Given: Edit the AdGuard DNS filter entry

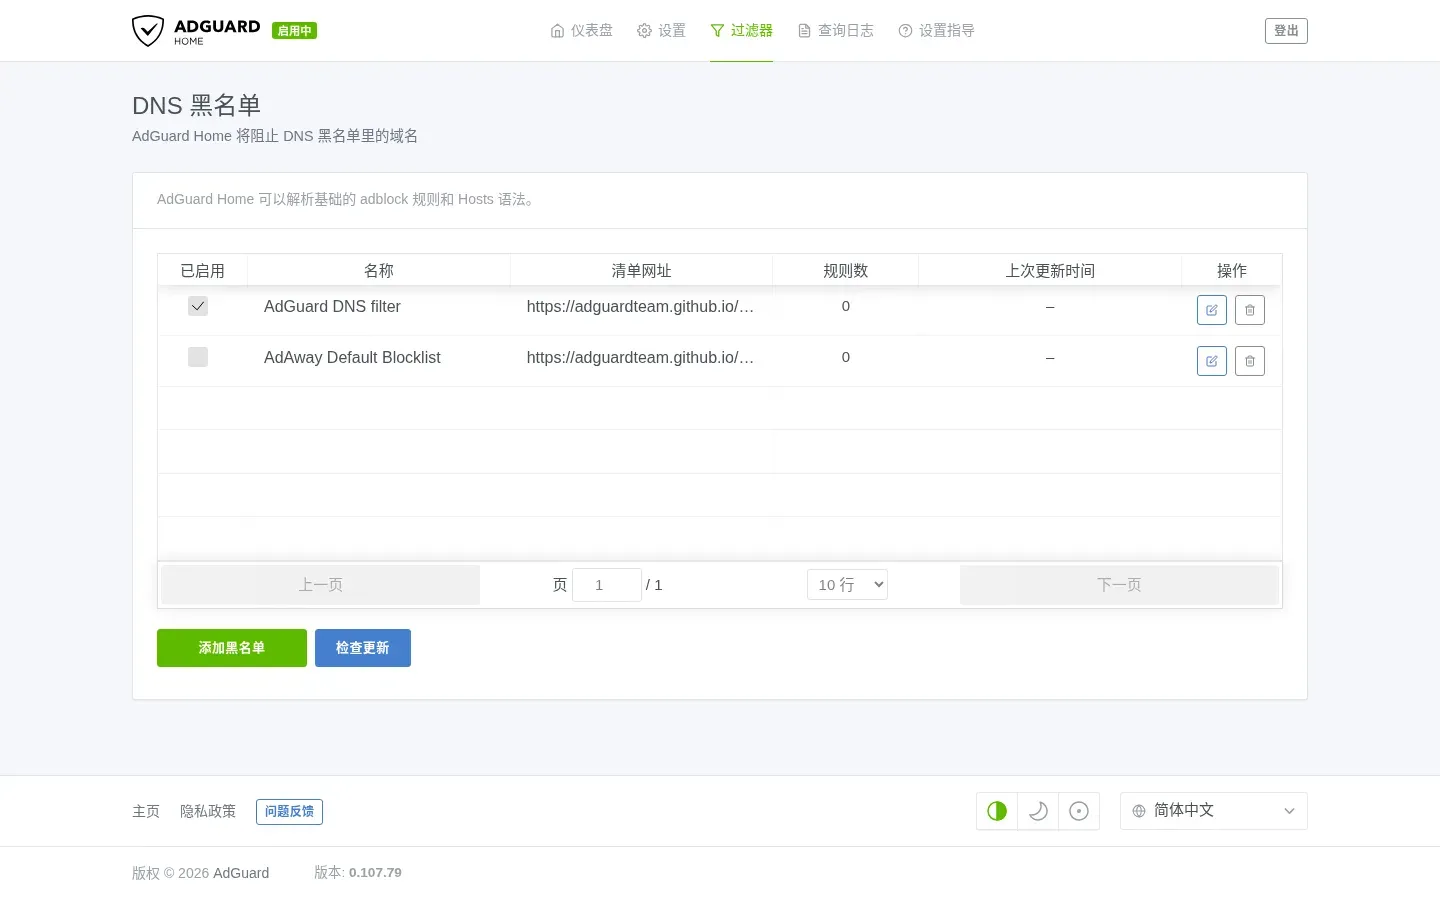Looking at the screenshot, I should click(1211, 310).
